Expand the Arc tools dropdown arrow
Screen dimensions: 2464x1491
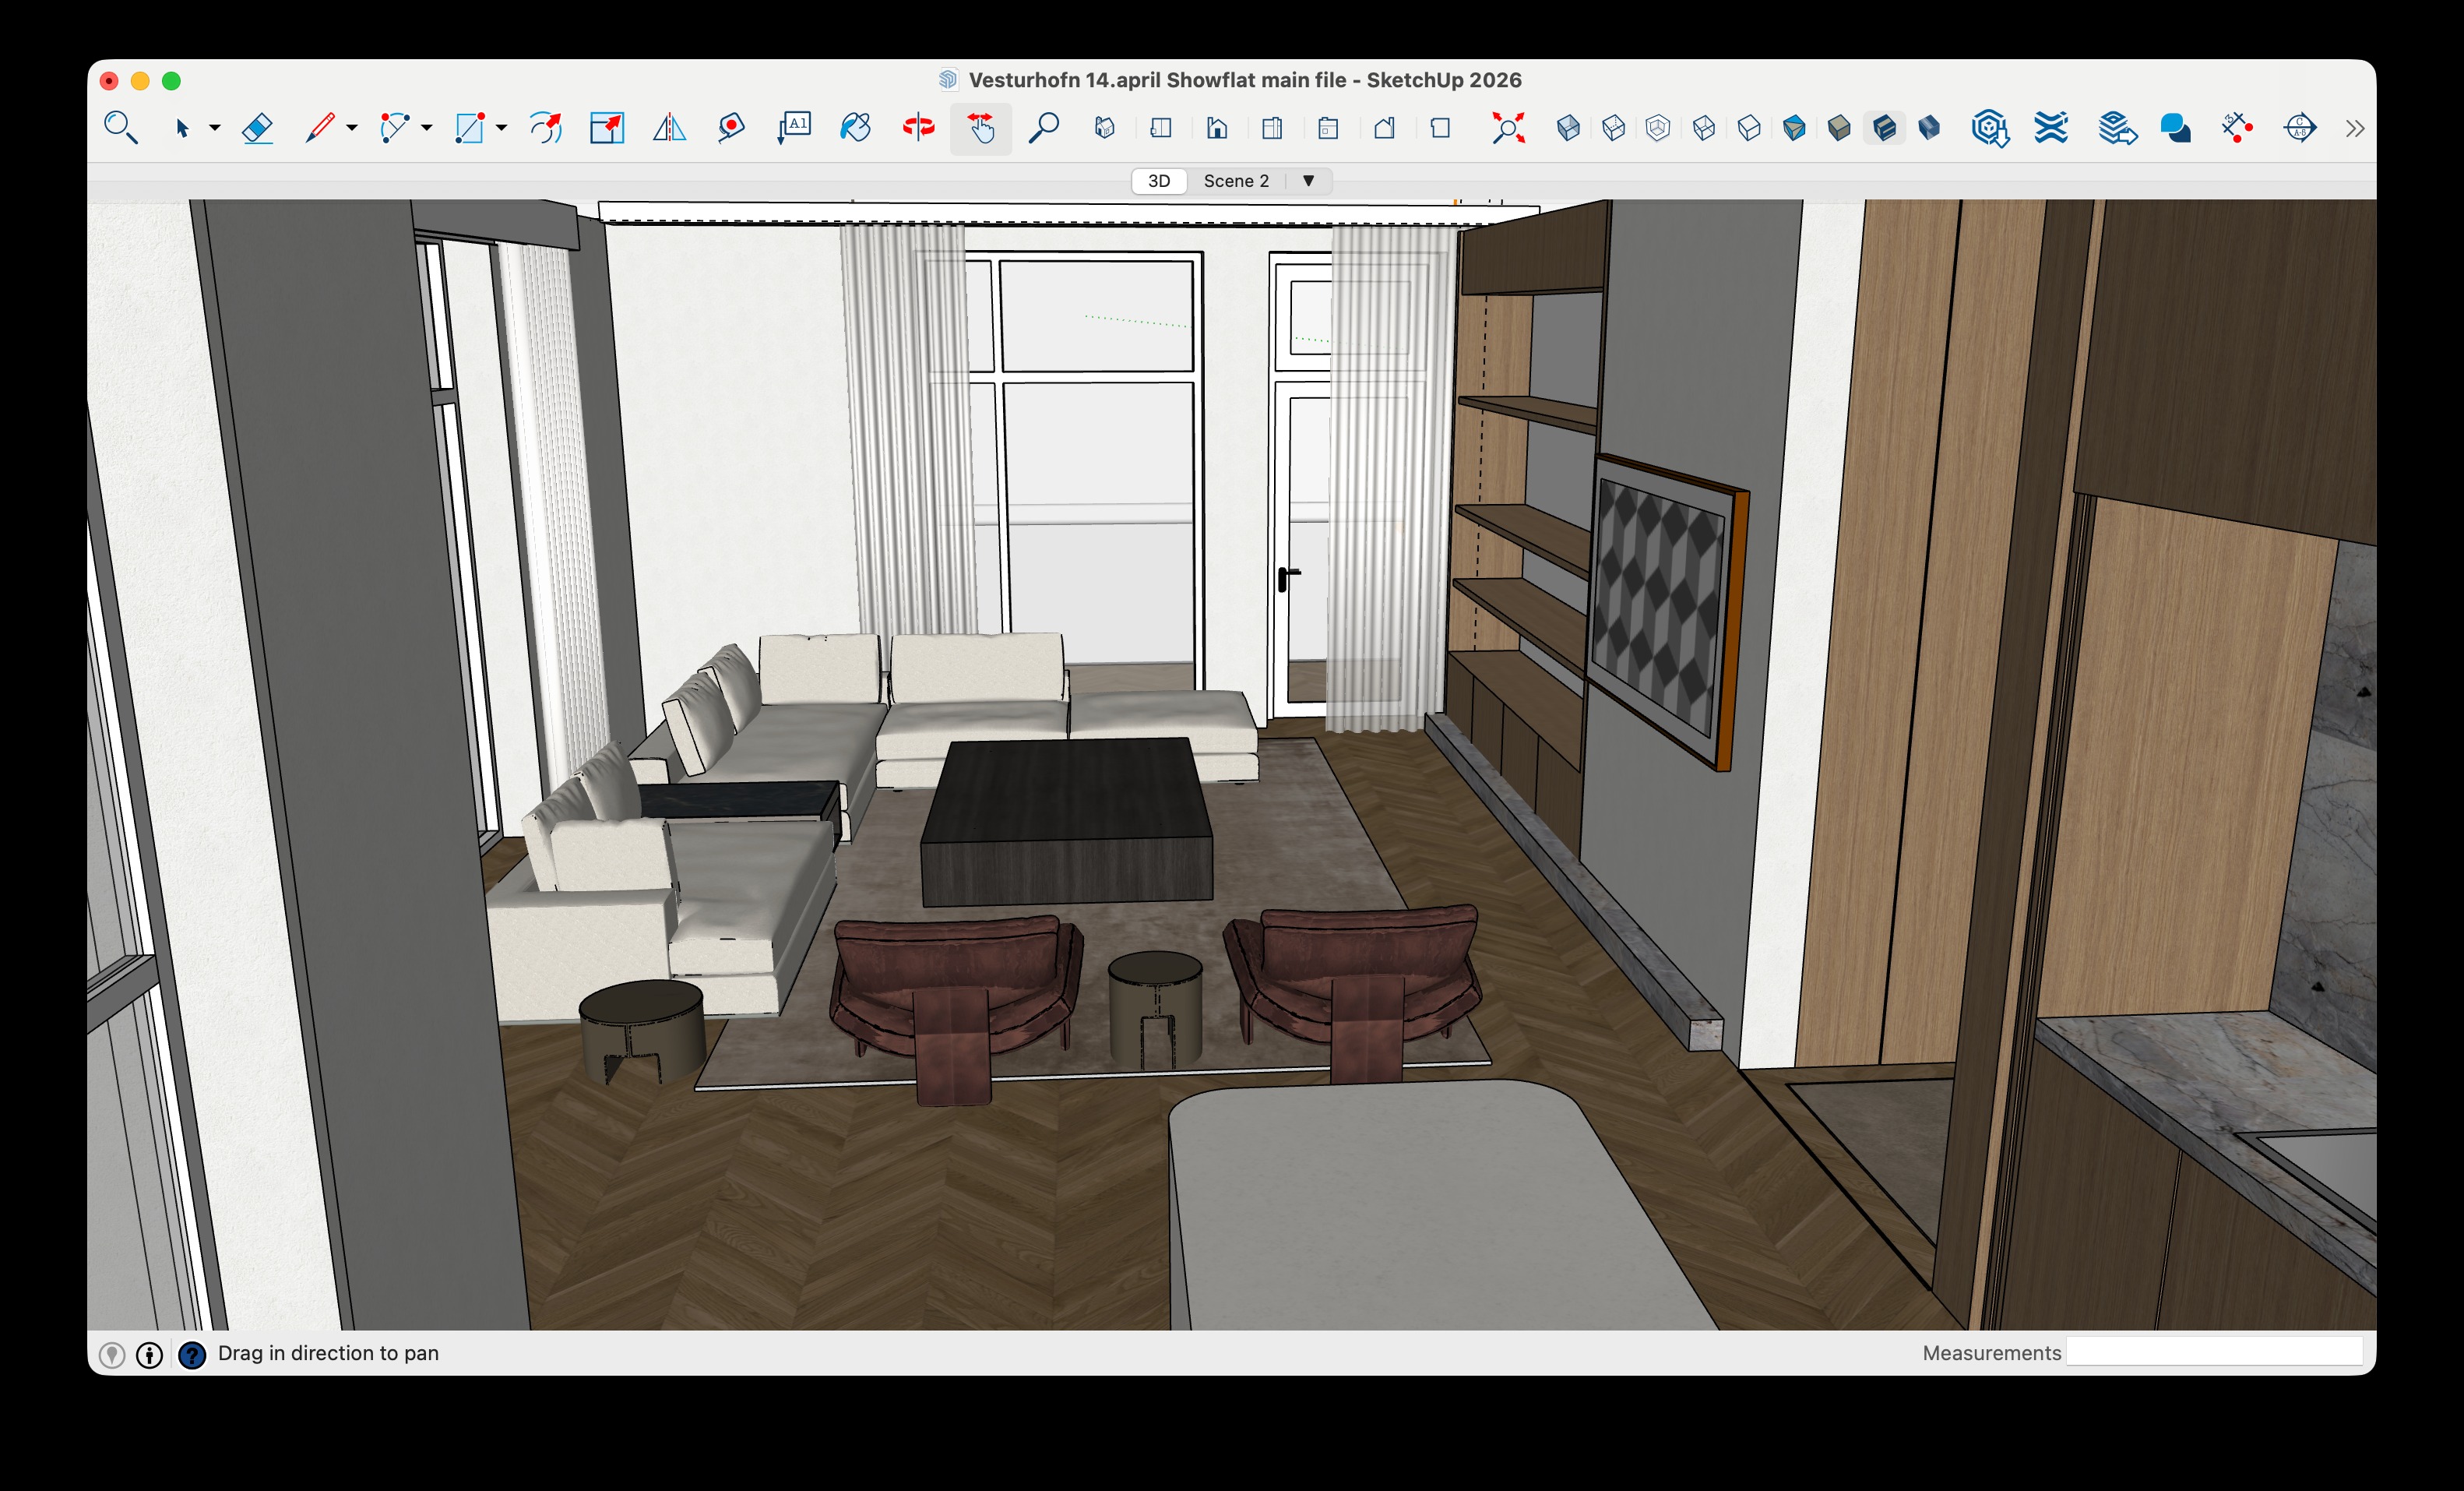[427, 128]
